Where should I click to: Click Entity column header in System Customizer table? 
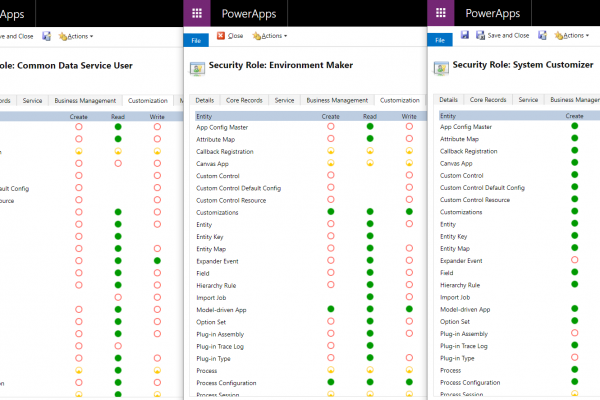(448, 116)
